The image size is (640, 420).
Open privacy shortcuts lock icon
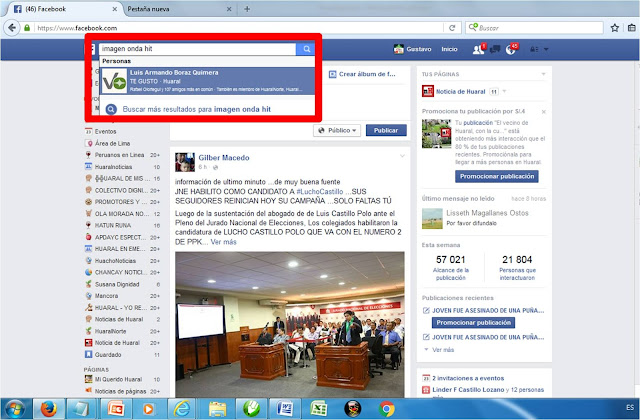click(534, 49)
